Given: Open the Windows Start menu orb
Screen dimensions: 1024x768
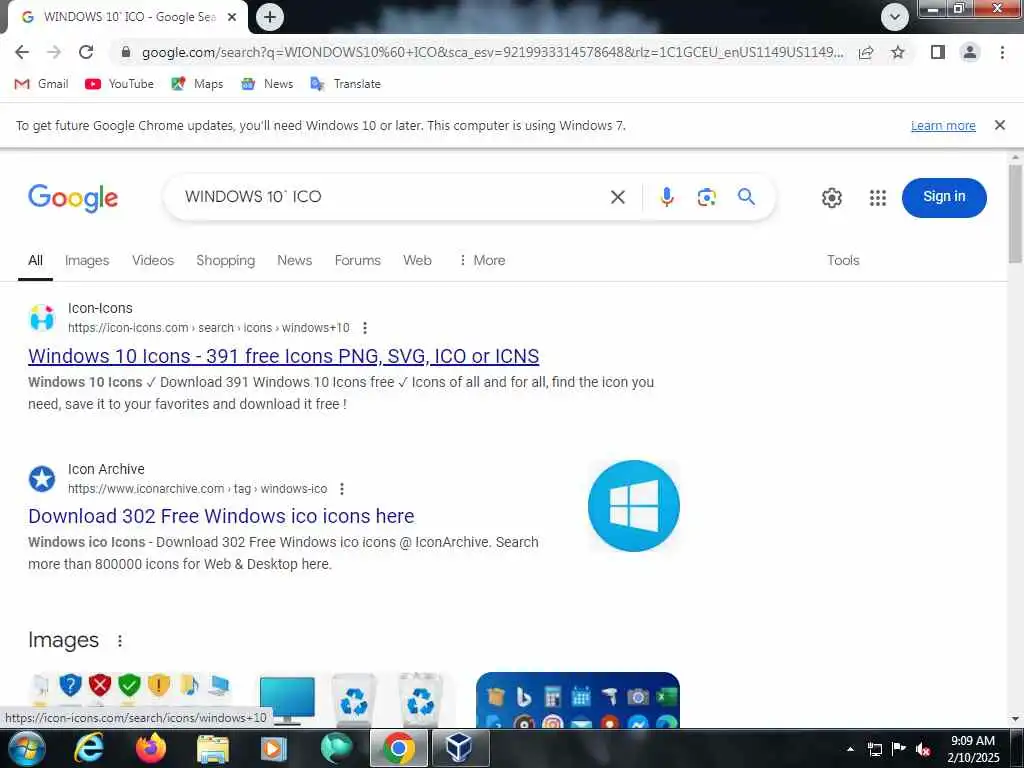Looking at the screenshot, I should pos(27,748).
